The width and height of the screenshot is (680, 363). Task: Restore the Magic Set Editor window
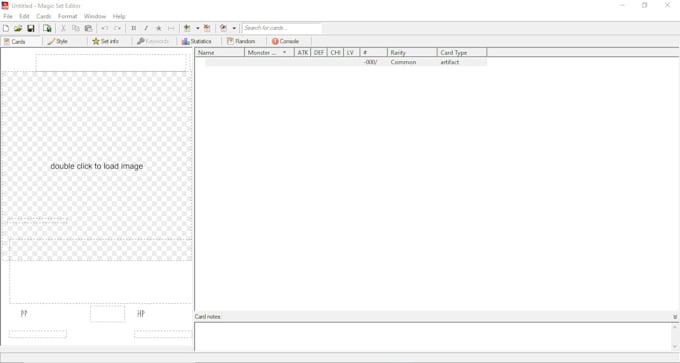[x=644, y=6]
